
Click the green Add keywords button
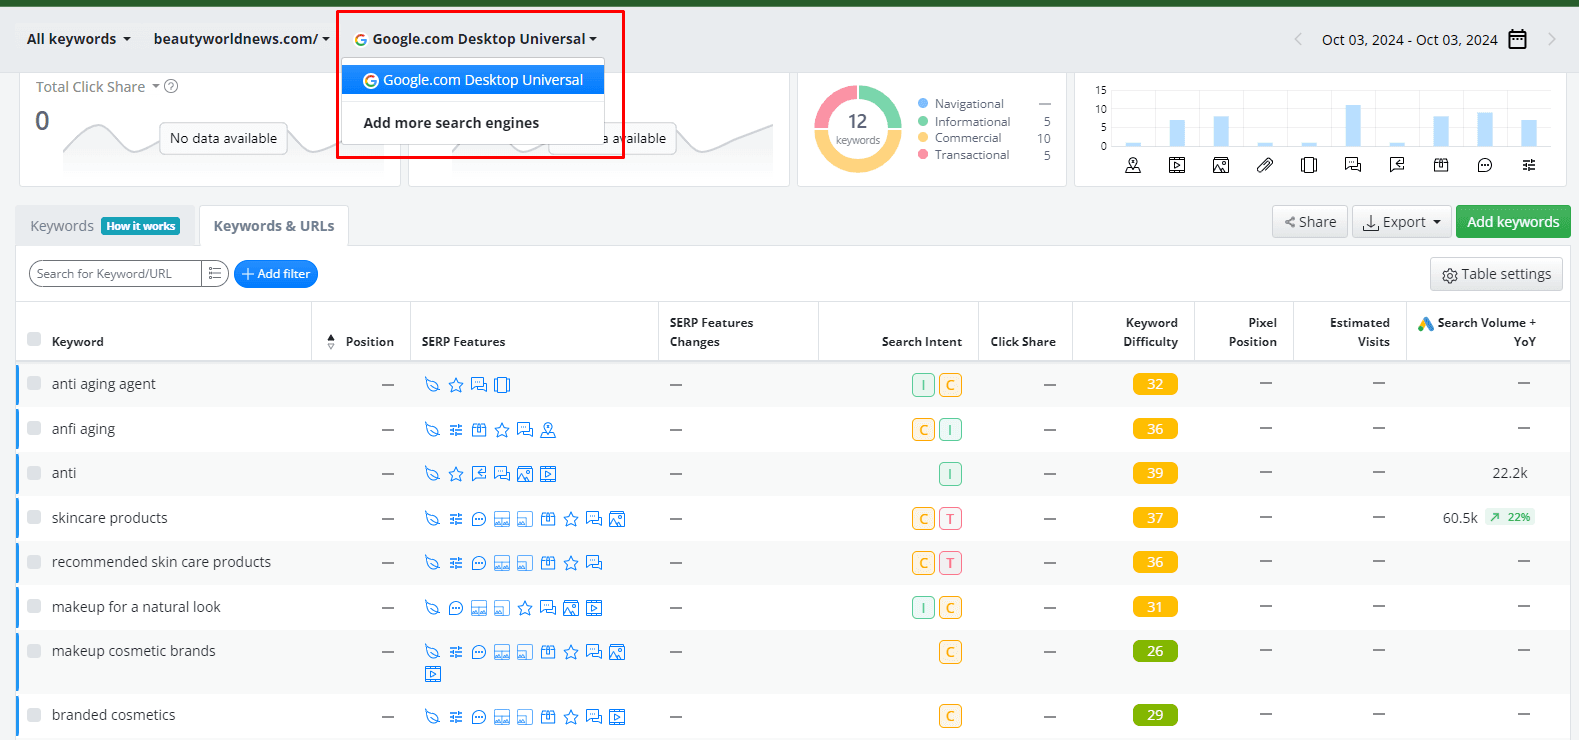point(1513,222)
